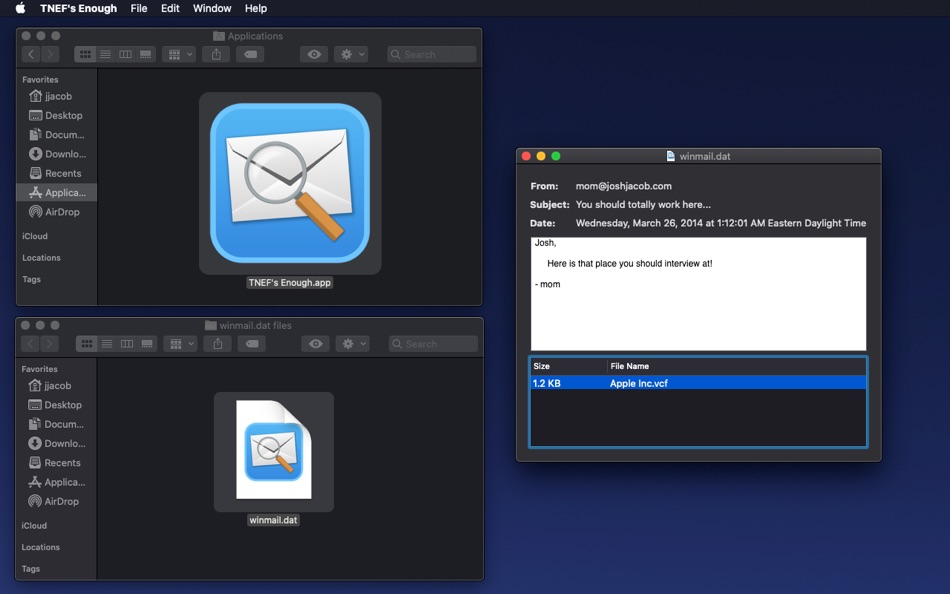Switch Applications window to icon view
The height and width of the screenshot is (594, 950).
point(85,55)
